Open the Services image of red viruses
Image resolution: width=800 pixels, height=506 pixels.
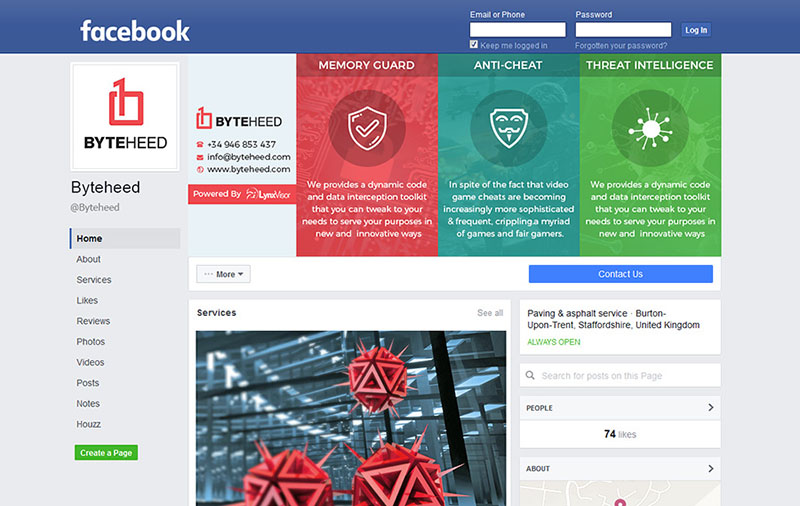[x=351, y=418]
